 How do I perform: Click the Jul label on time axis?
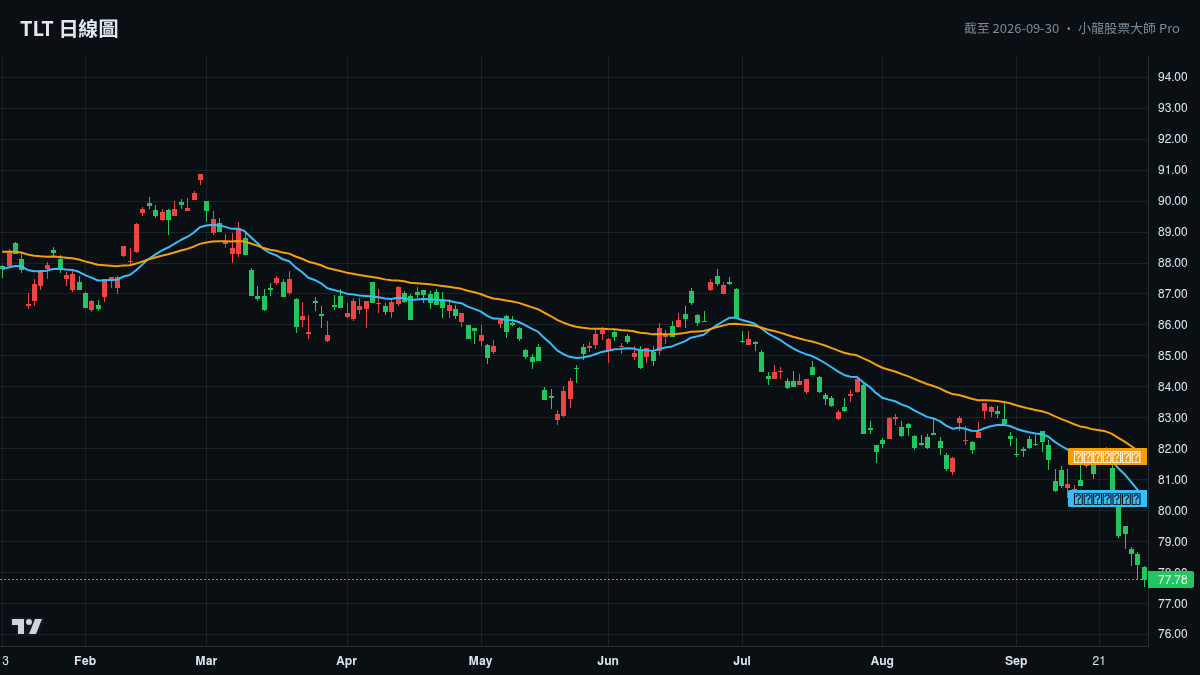tap(742, 661)
